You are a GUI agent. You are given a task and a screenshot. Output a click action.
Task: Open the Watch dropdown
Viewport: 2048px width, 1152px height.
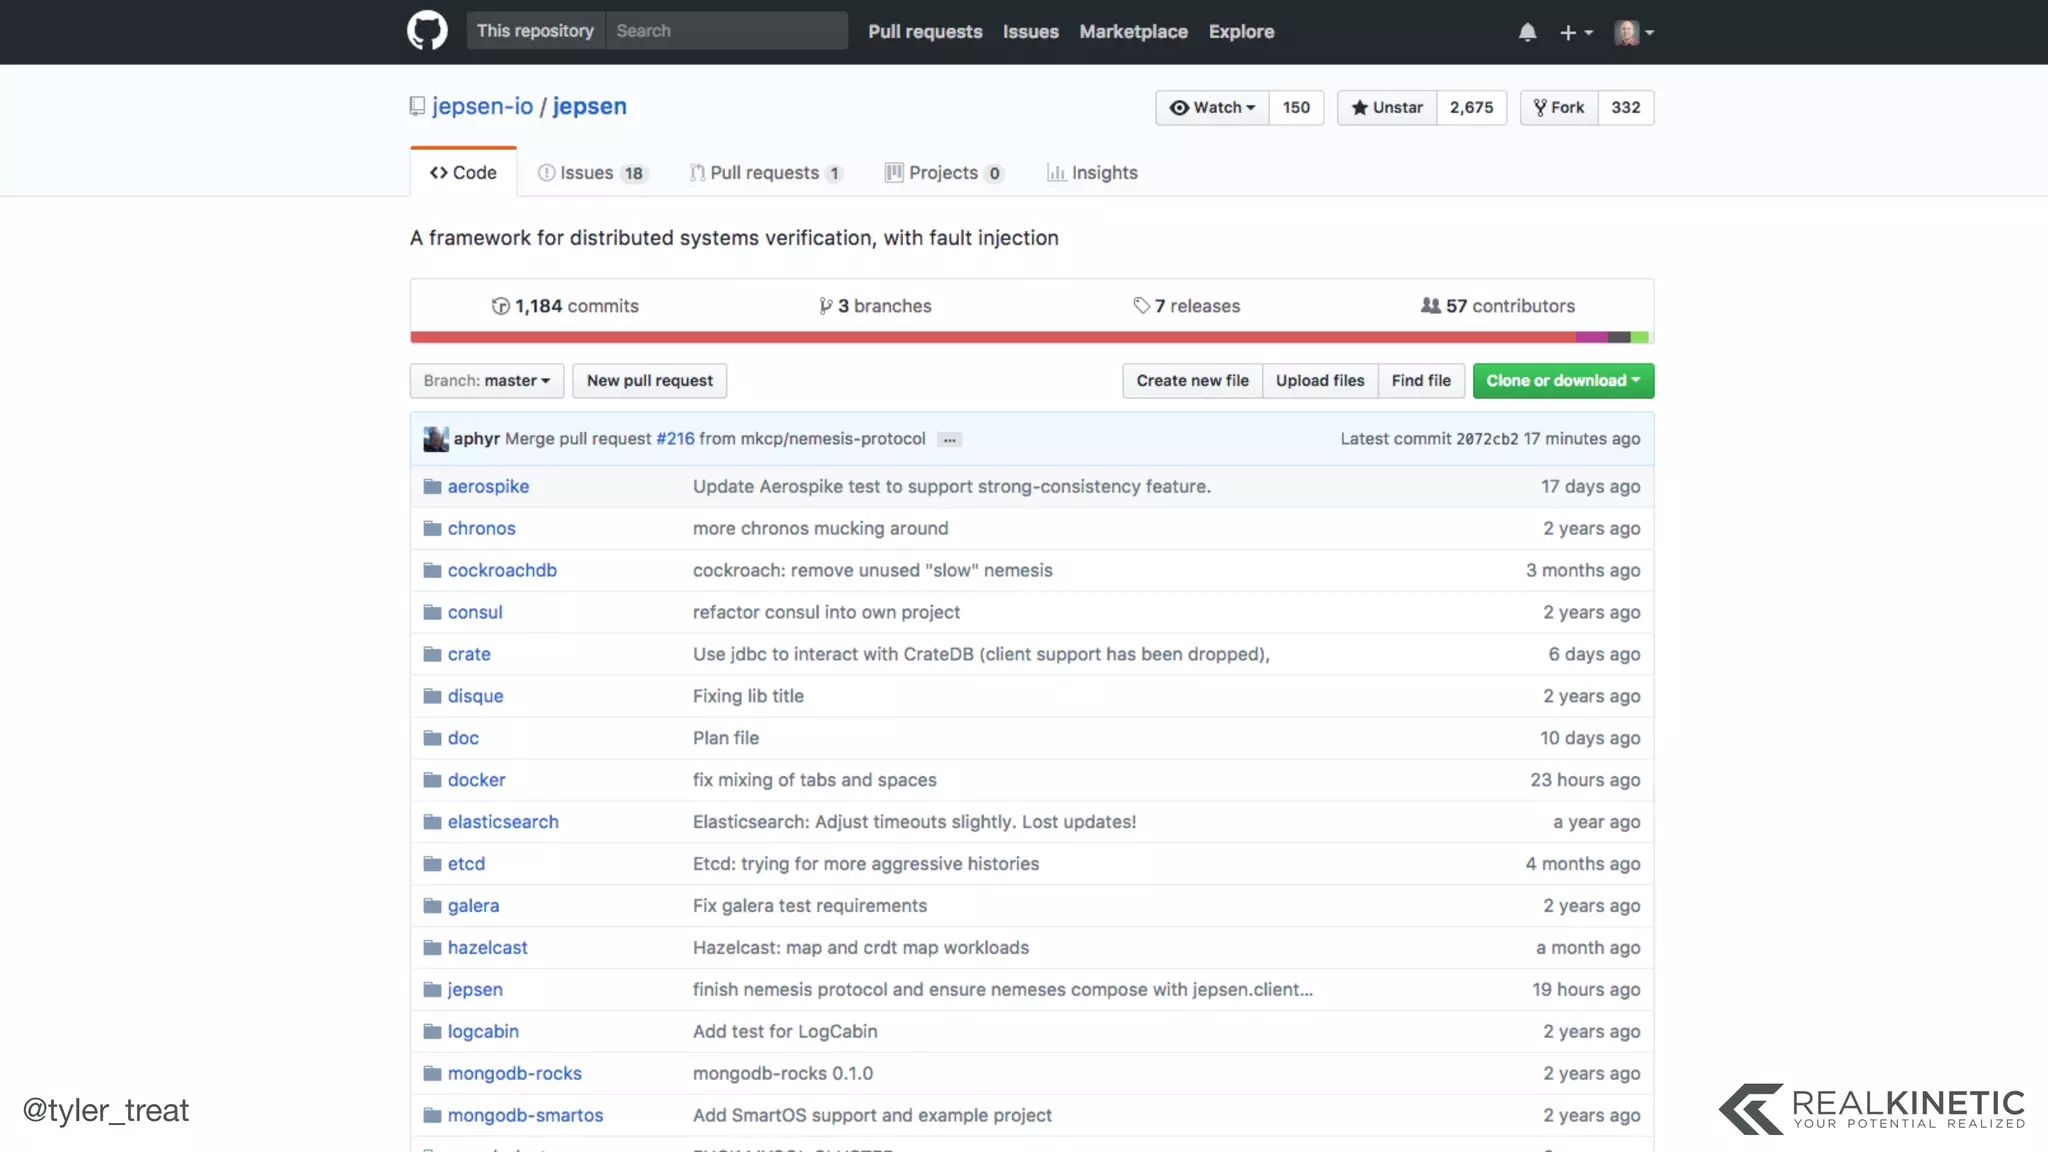point(1212,108)
